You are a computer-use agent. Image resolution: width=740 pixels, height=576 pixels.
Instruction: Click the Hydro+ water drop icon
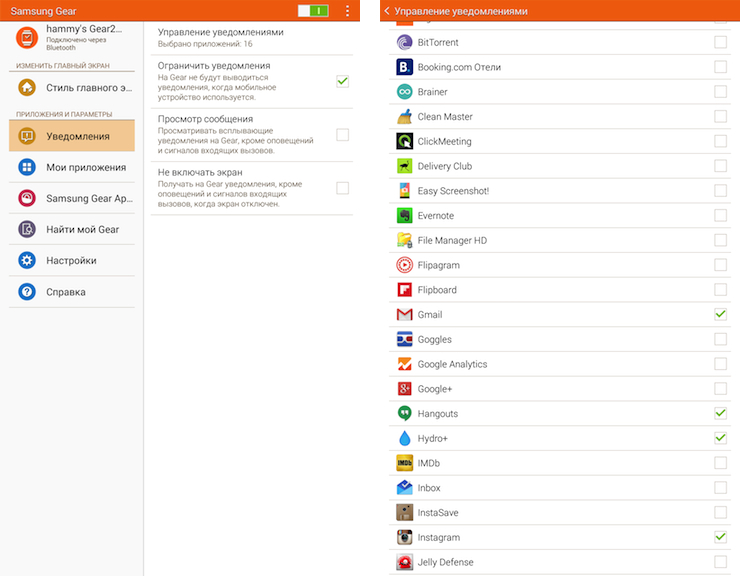pos(404,439)
